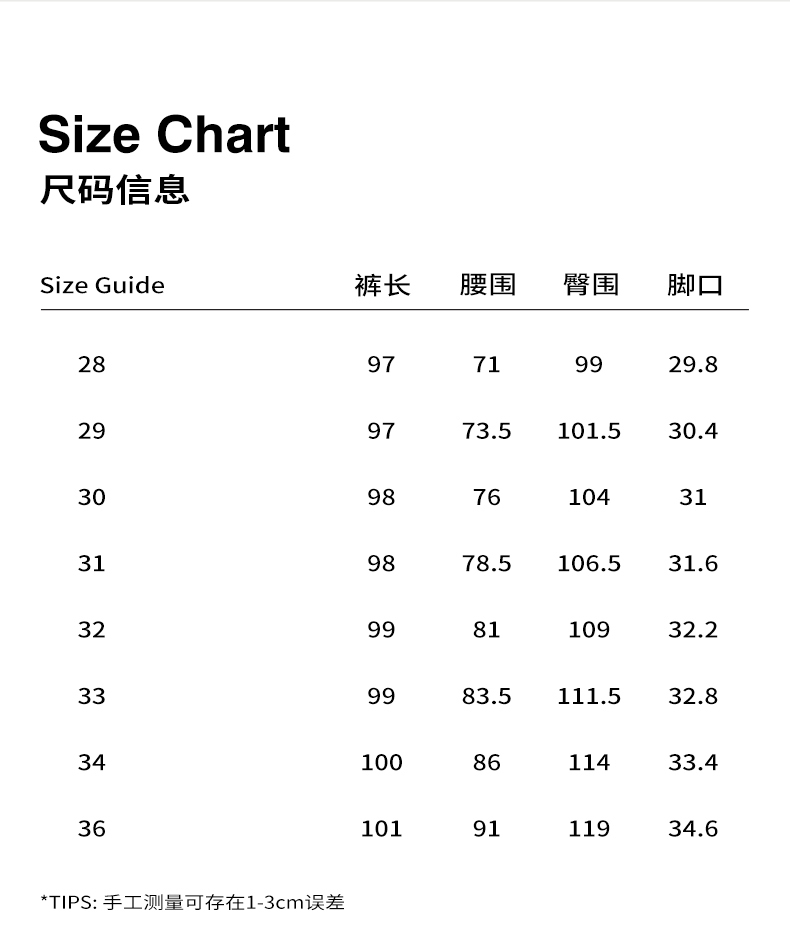Click the "Size Chart" heading
The image size is (790, 947).
(164, 135)
